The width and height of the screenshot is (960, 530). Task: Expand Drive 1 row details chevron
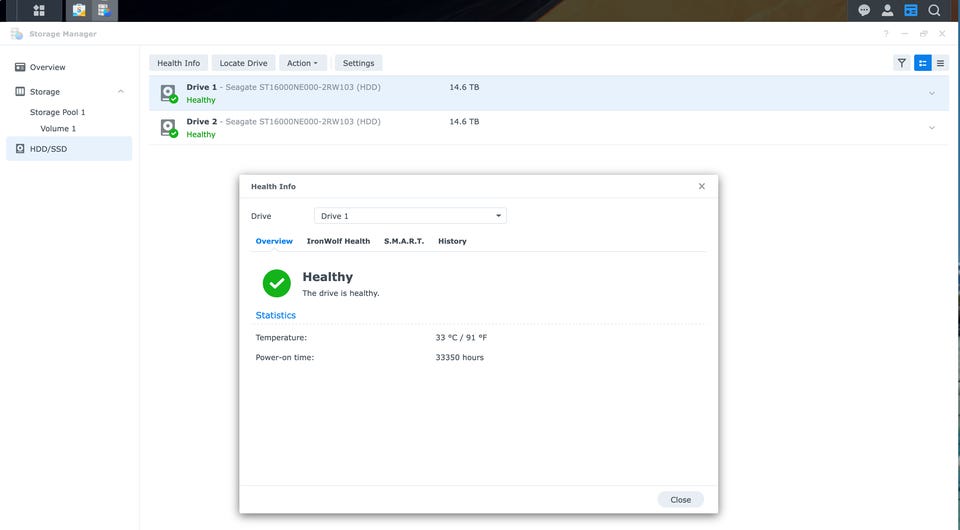pos(932,94)
